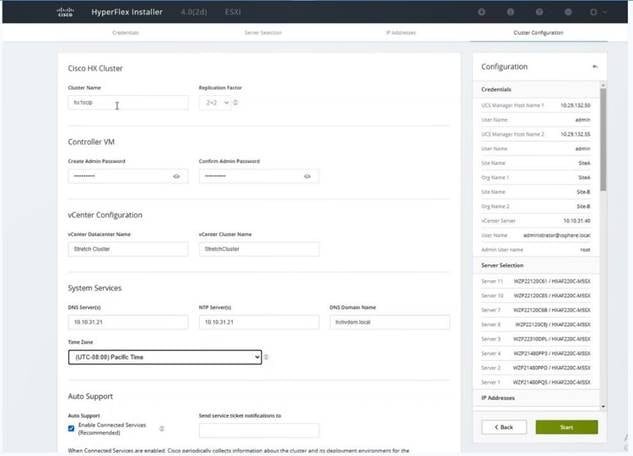Click info icon beside Replication Factor
Viewport: 633px width, 456px height.
[236, 102]
